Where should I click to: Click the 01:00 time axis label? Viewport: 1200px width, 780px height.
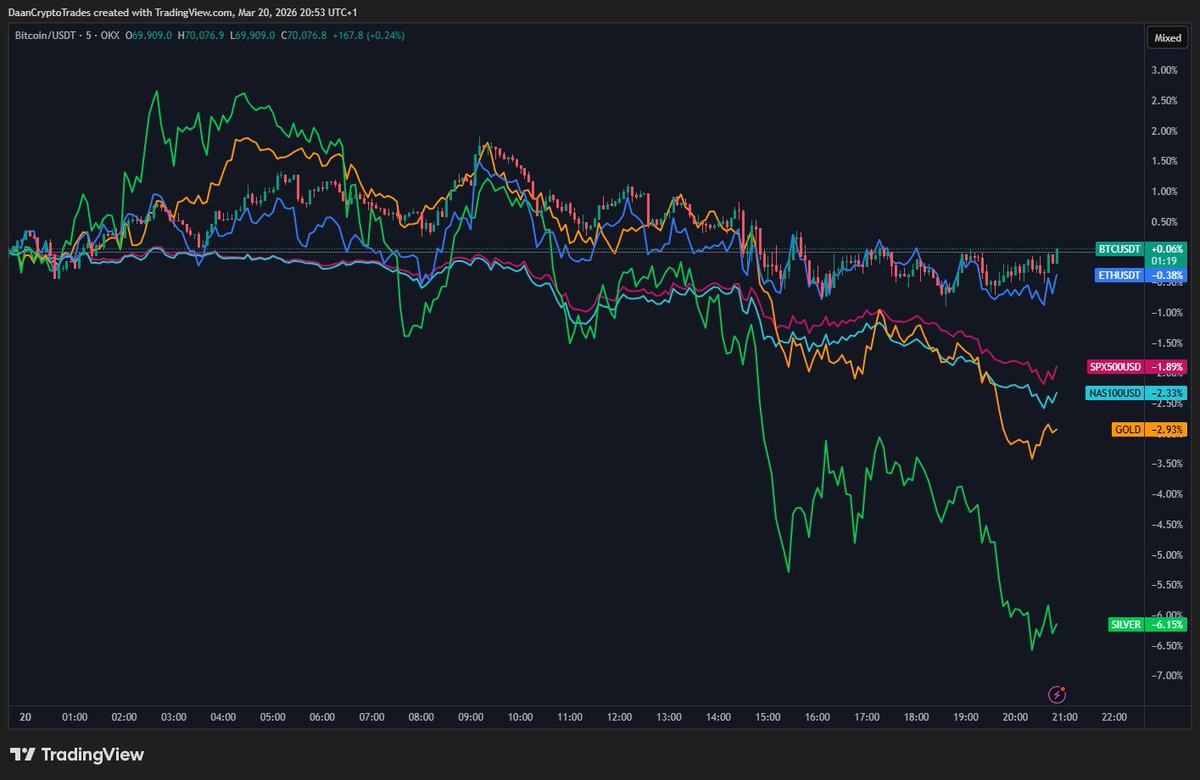75,718
